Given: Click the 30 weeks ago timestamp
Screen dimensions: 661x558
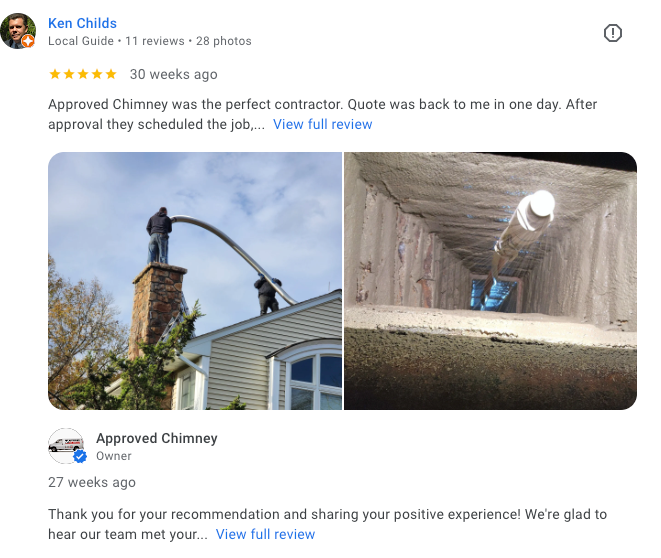Looking at the screenshot, I should [x=174, y=74].
